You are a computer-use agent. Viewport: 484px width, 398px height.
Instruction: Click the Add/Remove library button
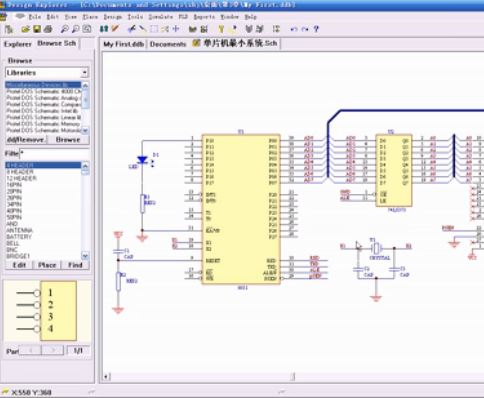(26, 140)
